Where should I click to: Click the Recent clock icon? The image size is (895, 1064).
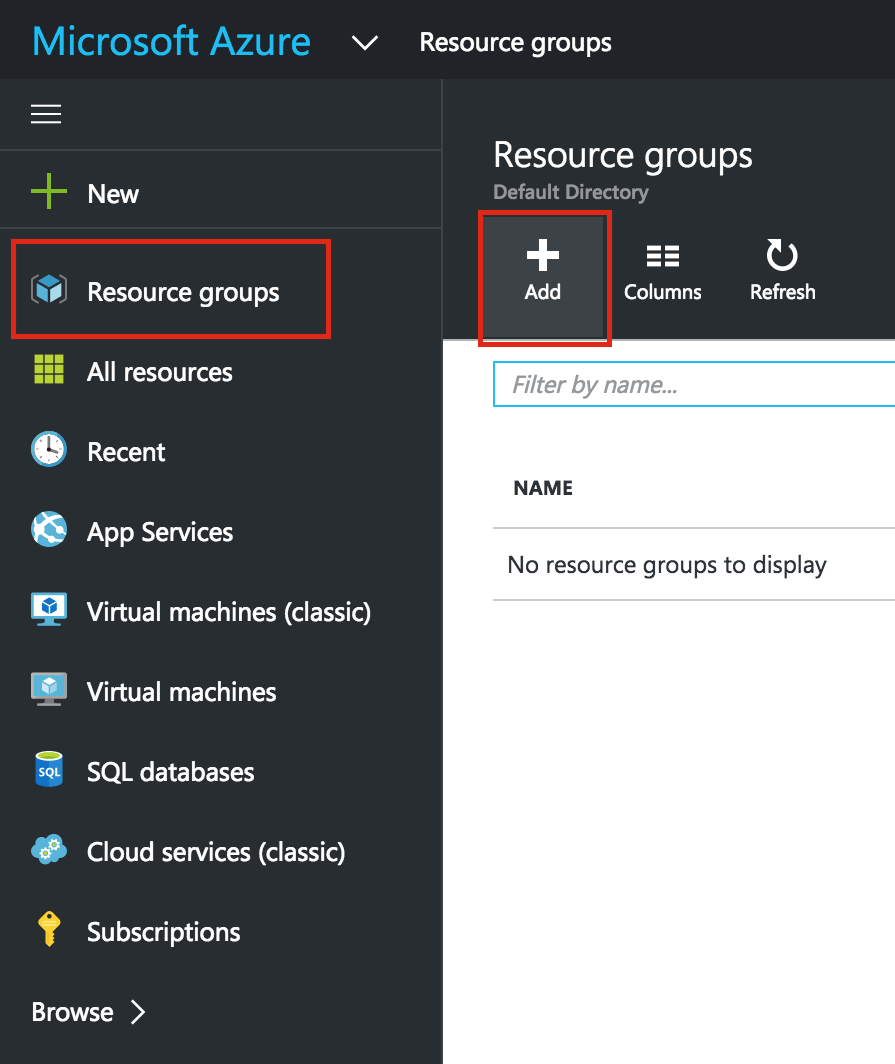click(x=49, y=449)
